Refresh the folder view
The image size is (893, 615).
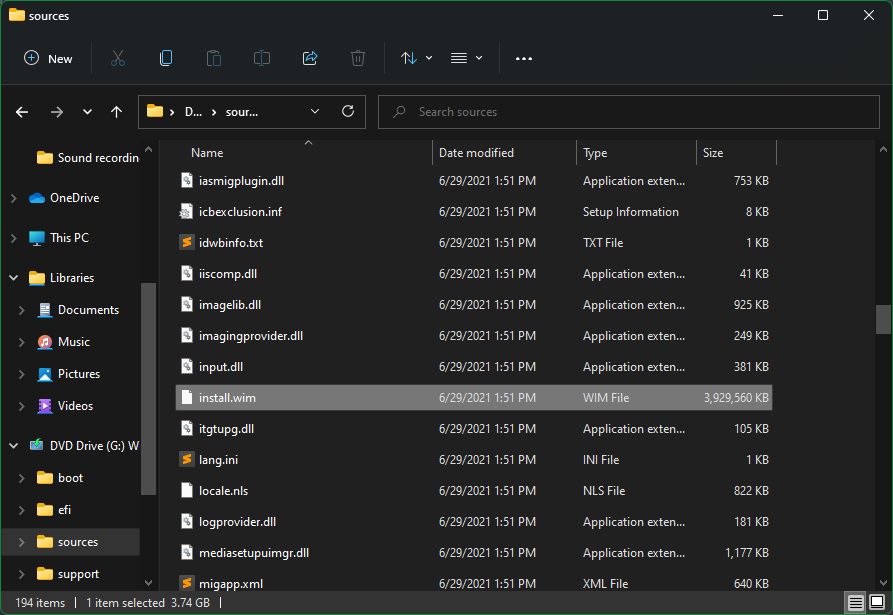tap(347, 111)
